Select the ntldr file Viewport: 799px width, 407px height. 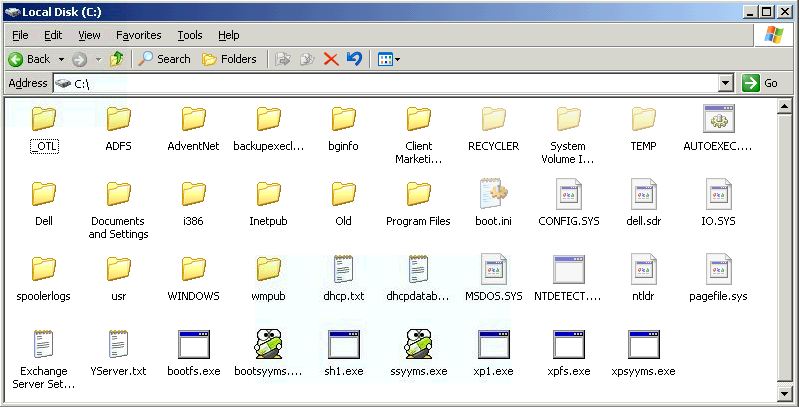coord(643,278)
